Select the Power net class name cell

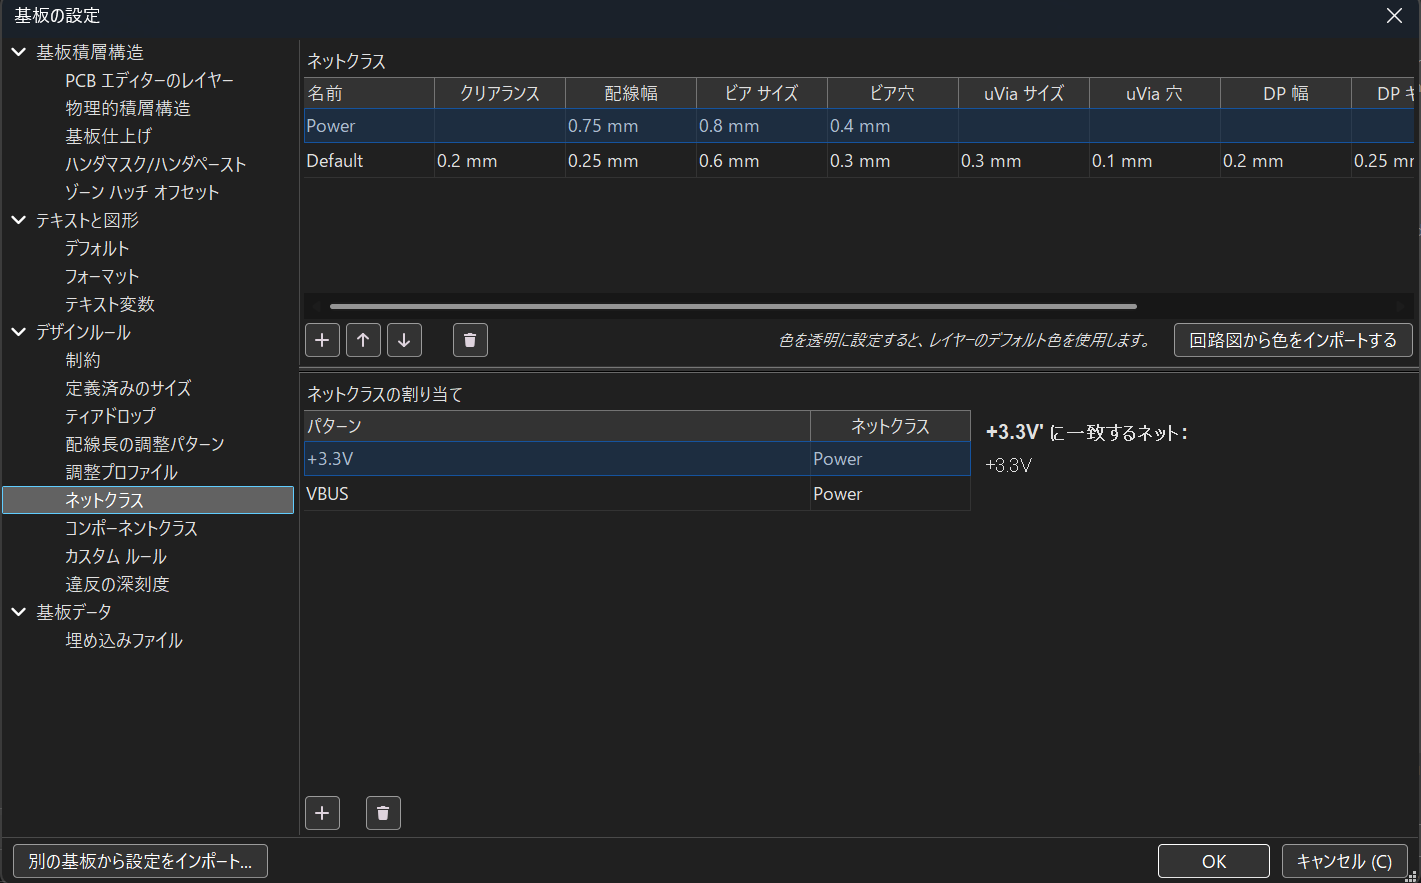369,126
